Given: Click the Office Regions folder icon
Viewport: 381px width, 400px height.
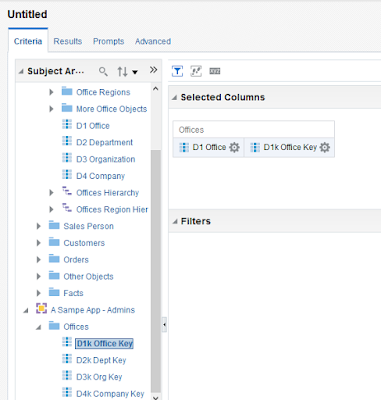Looking at the screenshot, I should pyautogui.click(x=67, y=91).
